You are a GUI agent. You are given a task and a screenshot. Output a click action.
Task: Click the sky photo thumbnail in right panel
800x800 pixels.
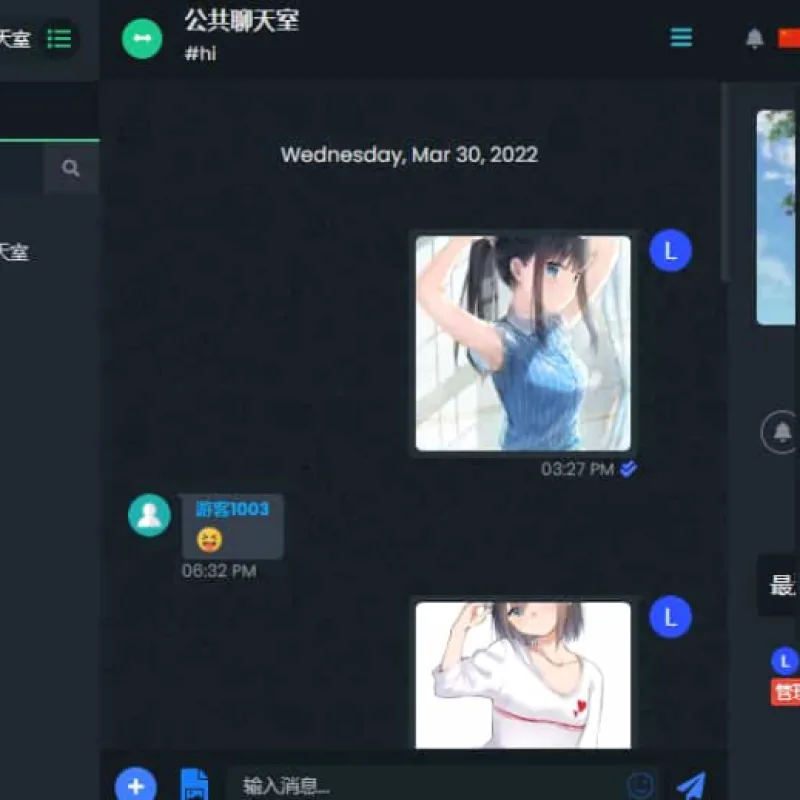(777, 217)
